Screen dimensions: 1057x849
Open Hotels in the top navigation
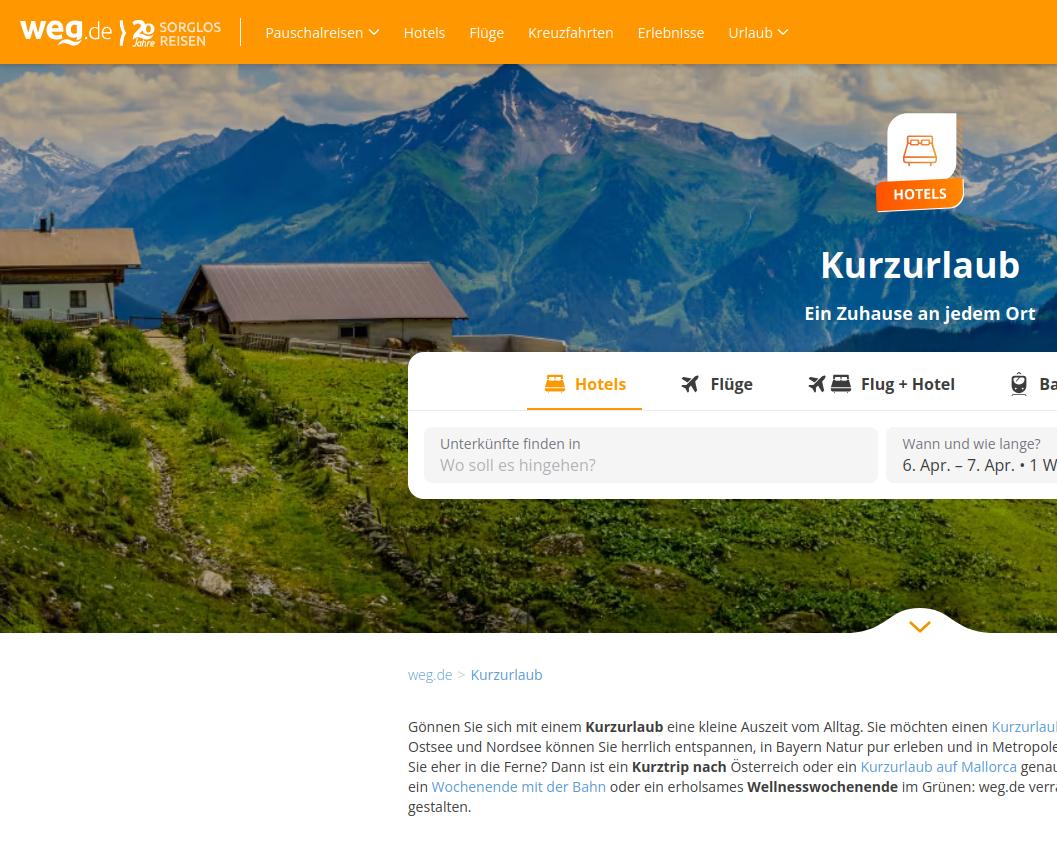click(424, 32)
